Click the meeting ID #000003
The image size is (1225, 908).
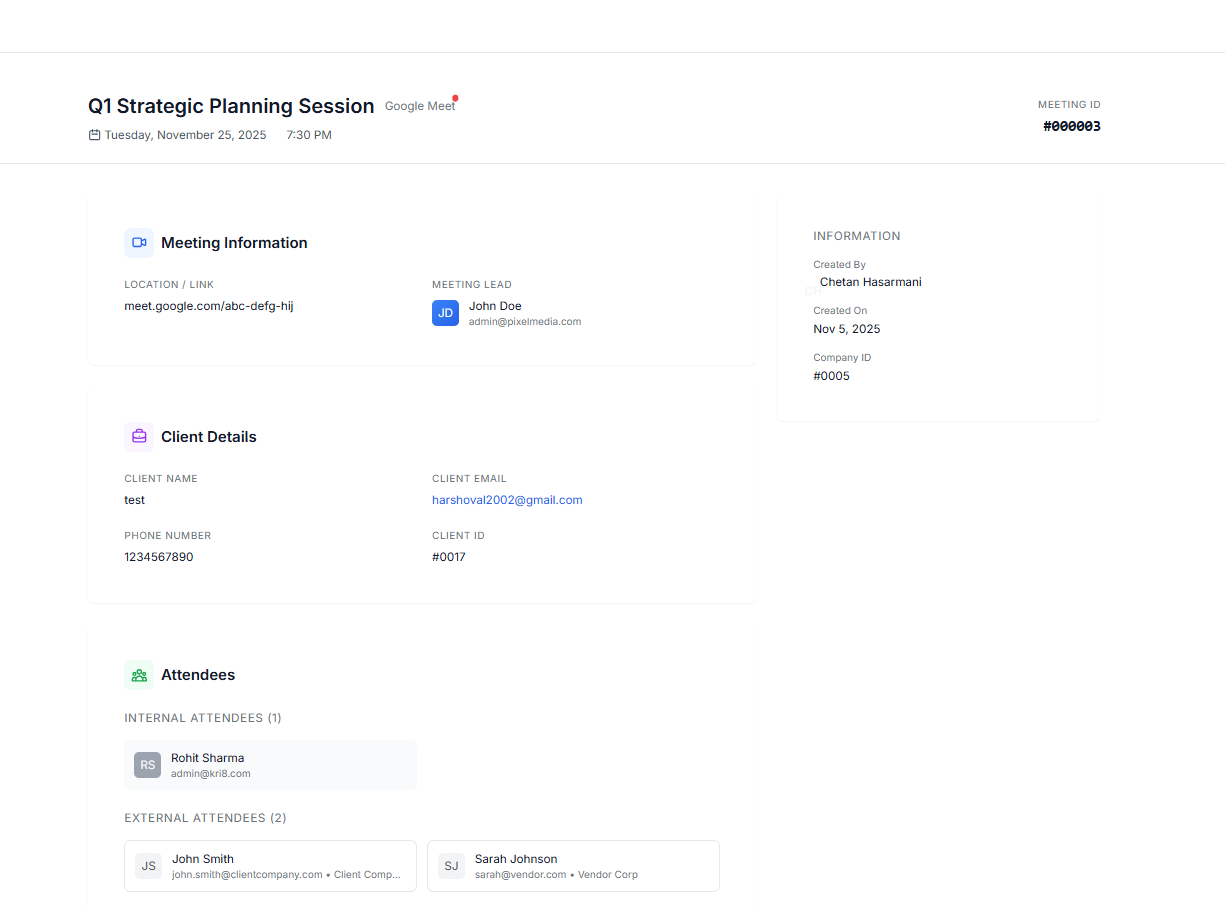click(x=1071, y=126)
